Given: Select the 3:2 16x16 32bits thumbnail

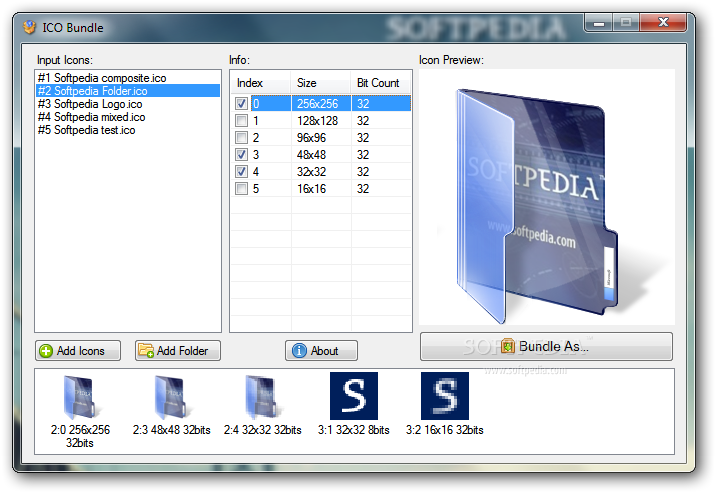Looking at the screenshot, I should pyautogui.click(x=445, y=404).
